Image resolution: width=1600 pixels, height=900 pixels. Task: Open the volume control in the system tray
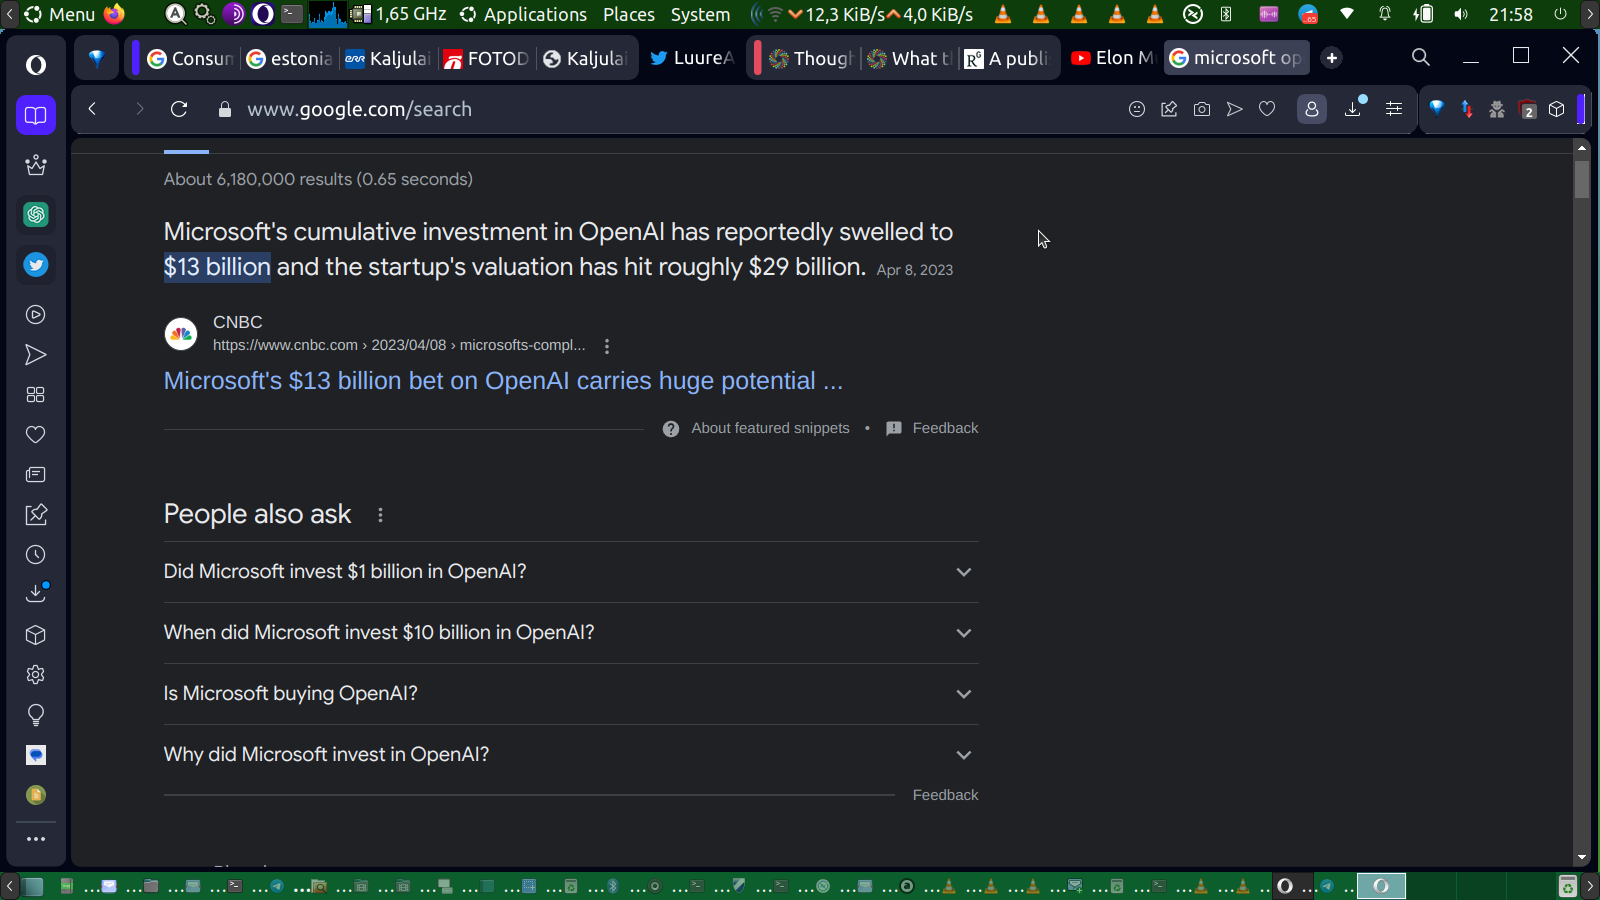(1461, 14)
